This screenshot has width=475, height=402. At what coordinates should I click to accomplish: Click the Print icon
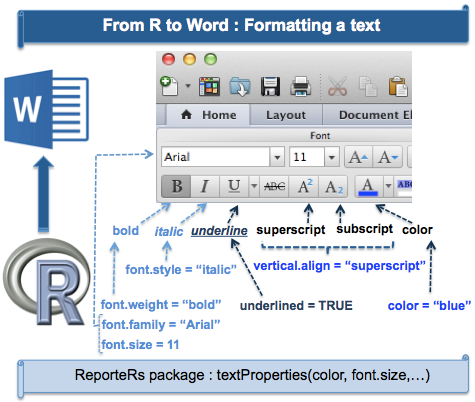click(301, 87)
